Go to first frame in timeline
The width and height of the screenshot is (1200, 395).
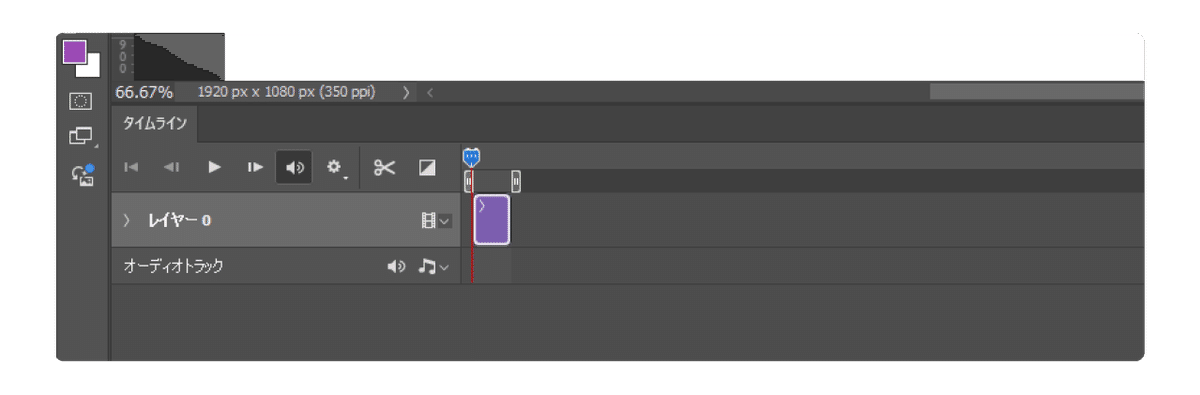point(131,168)
